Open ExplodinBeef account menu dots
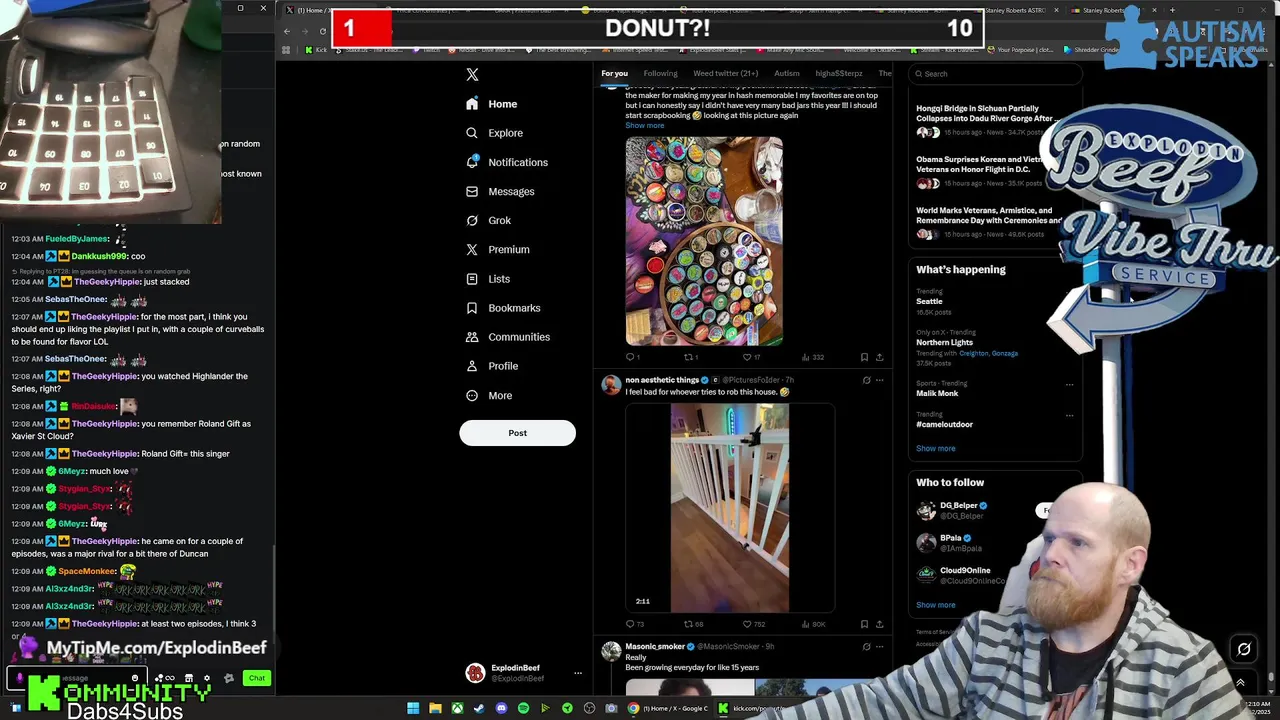Image resolution: width=1280 pixels, height=720 pixels. [x=577, y=673]
